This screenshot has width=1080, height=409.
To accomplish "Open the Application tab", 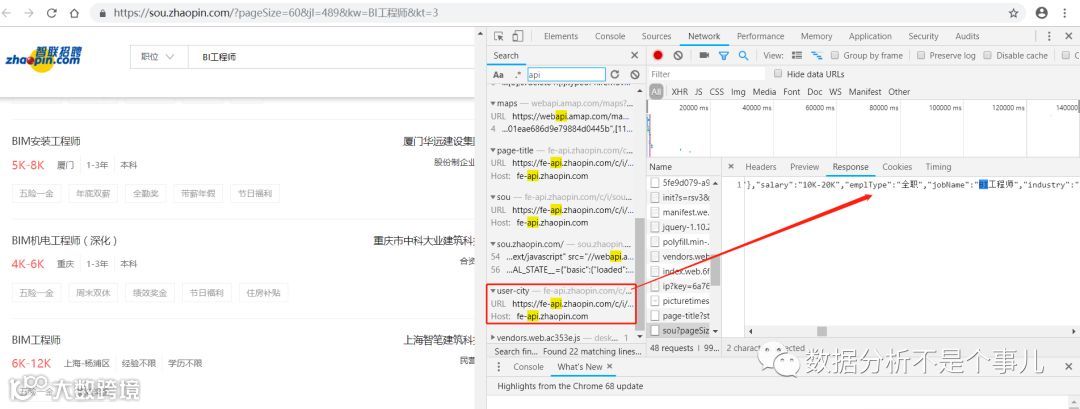I will [x=870, y=36].
